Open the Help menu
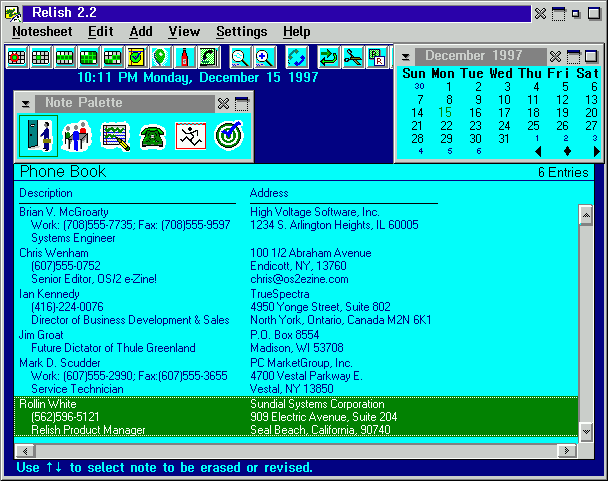Image resolution: width=608 pixels, height=481 pixels. coord(297,32)
